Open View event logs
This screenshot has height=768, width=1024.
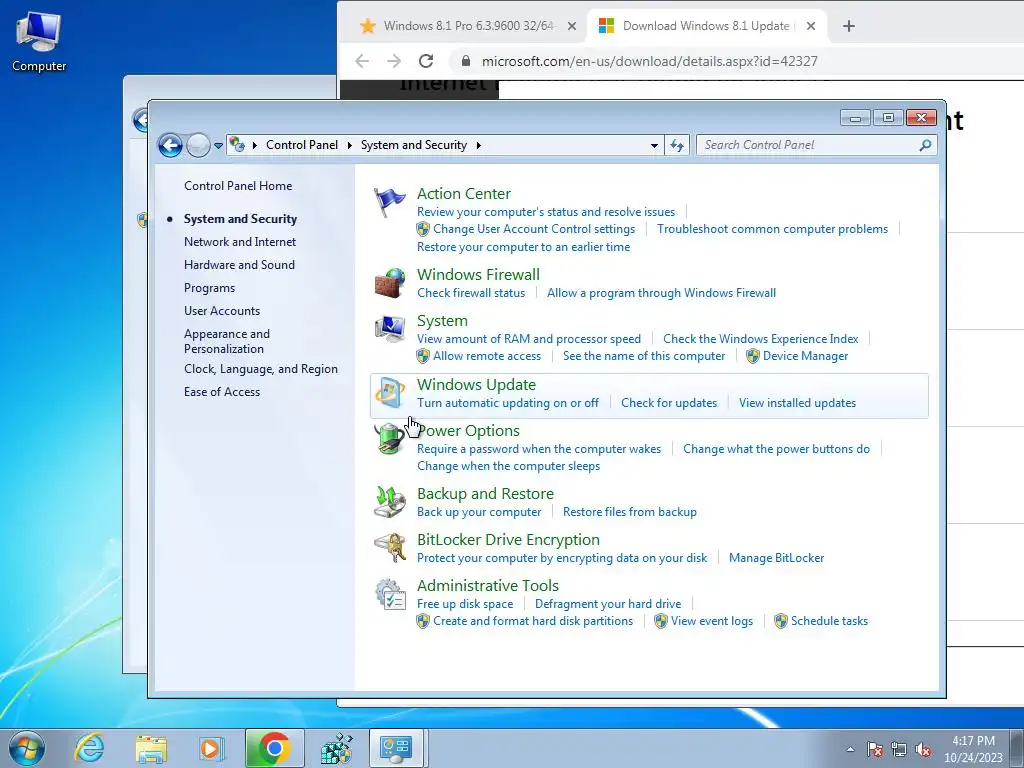[x=712, y=621]
